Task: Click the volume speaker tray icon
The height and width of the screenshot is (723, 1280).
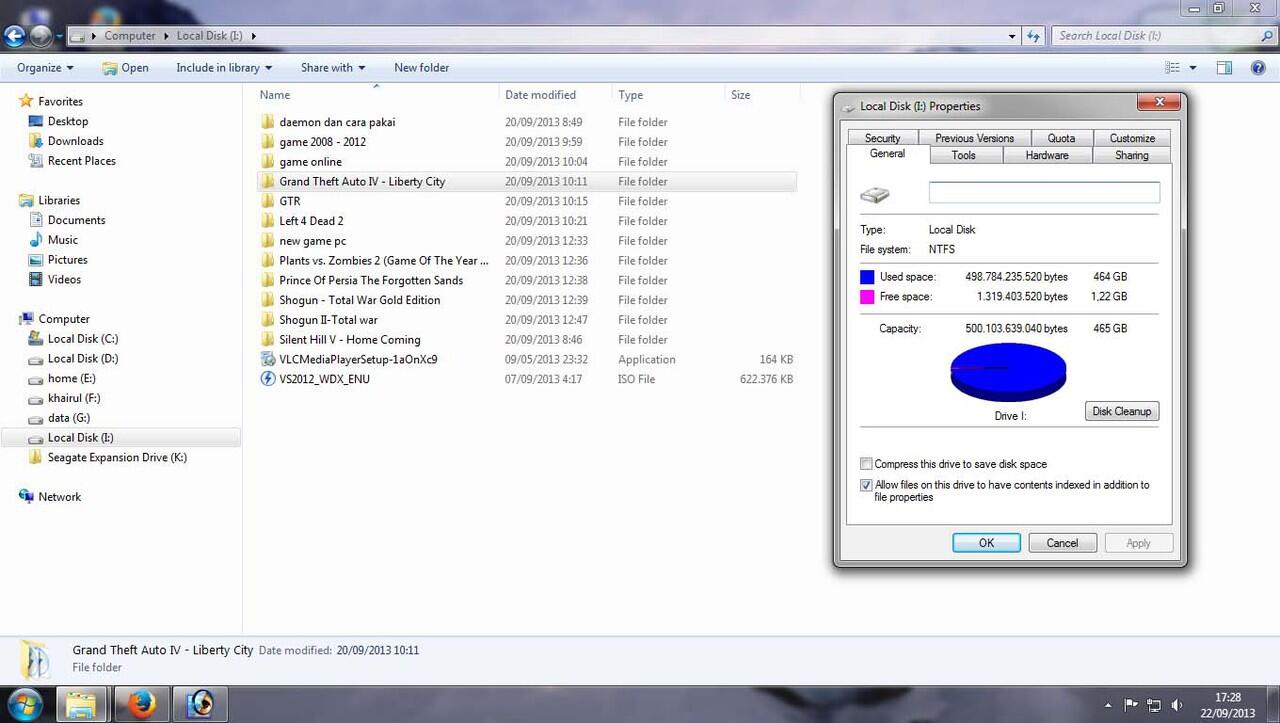Action: (1177, 705)
